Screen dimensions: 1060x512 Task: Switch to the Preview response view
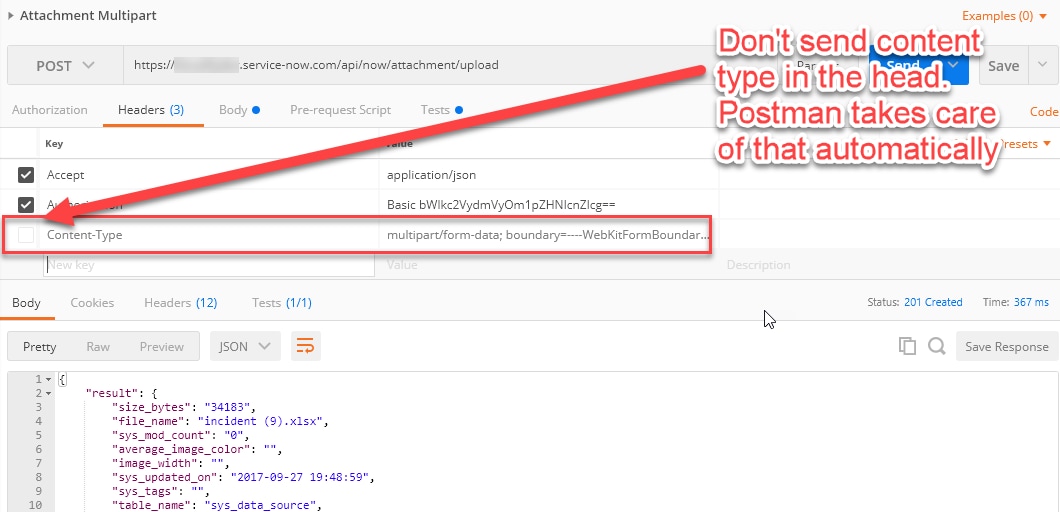coord(162,346)
